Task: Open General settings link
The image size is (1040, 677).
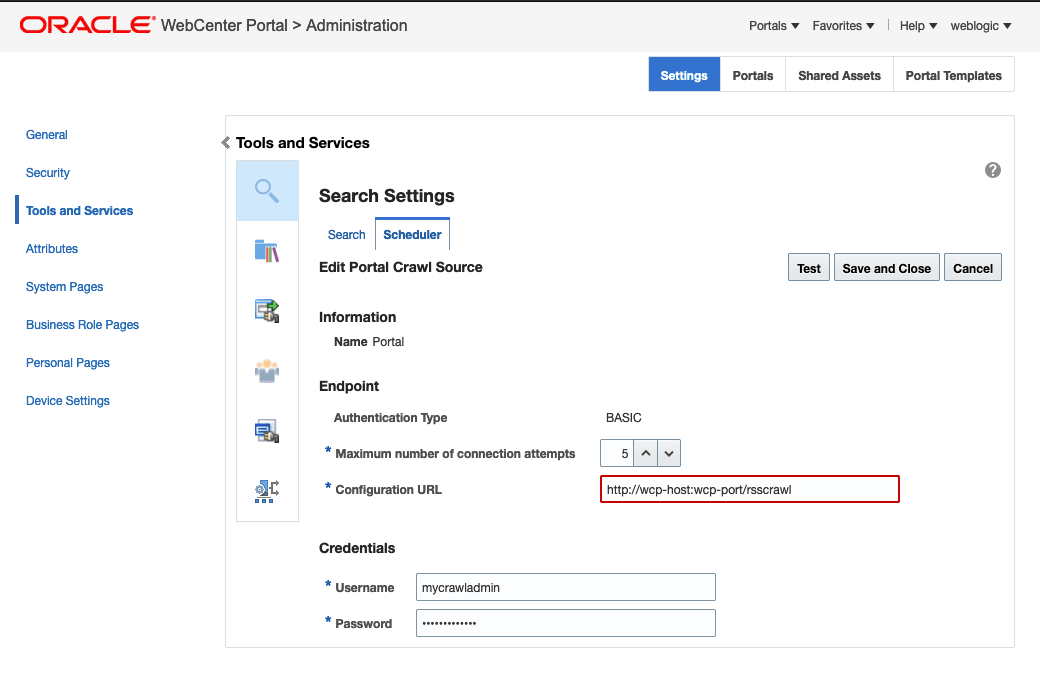Action: (46, 135)
